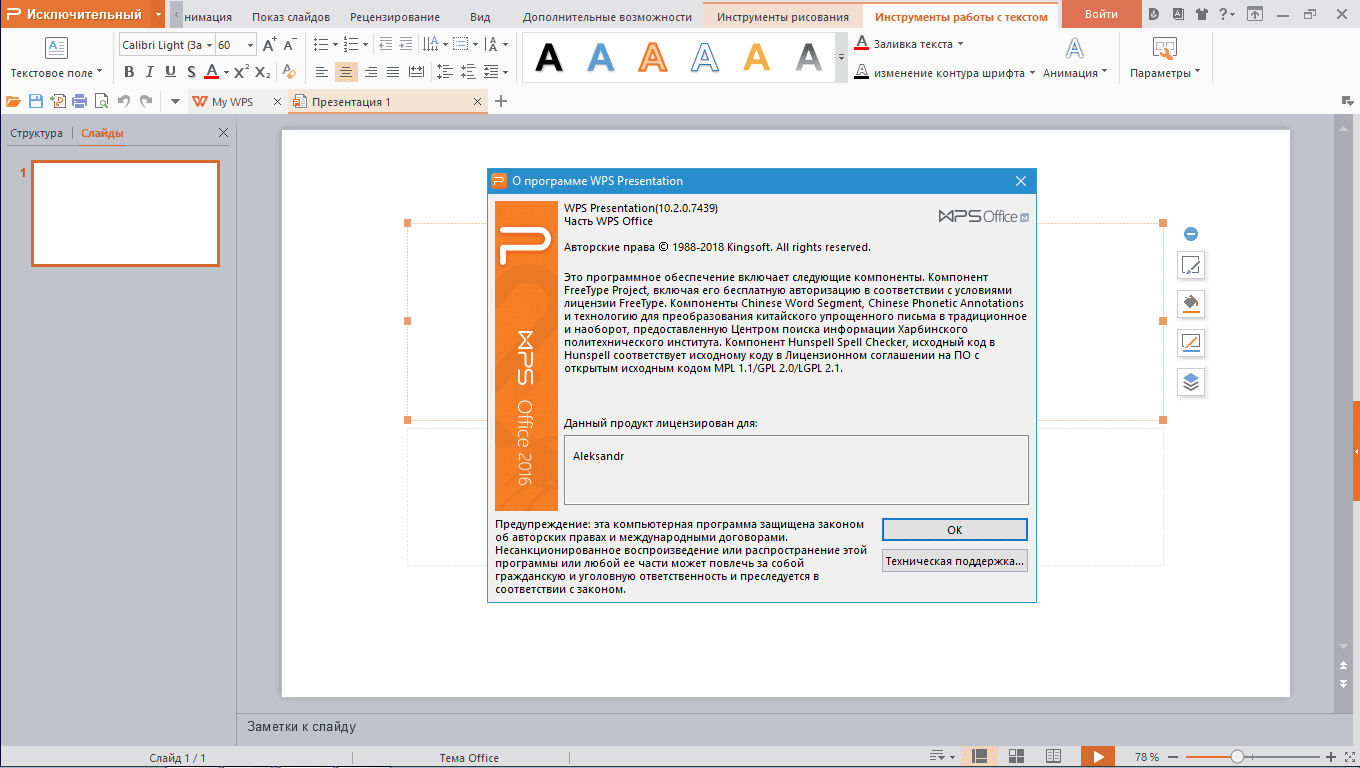Click the paint bucket fill icon beside slide
The height and width of the screenshot is (768, 1360).
tap(1190, 303)
